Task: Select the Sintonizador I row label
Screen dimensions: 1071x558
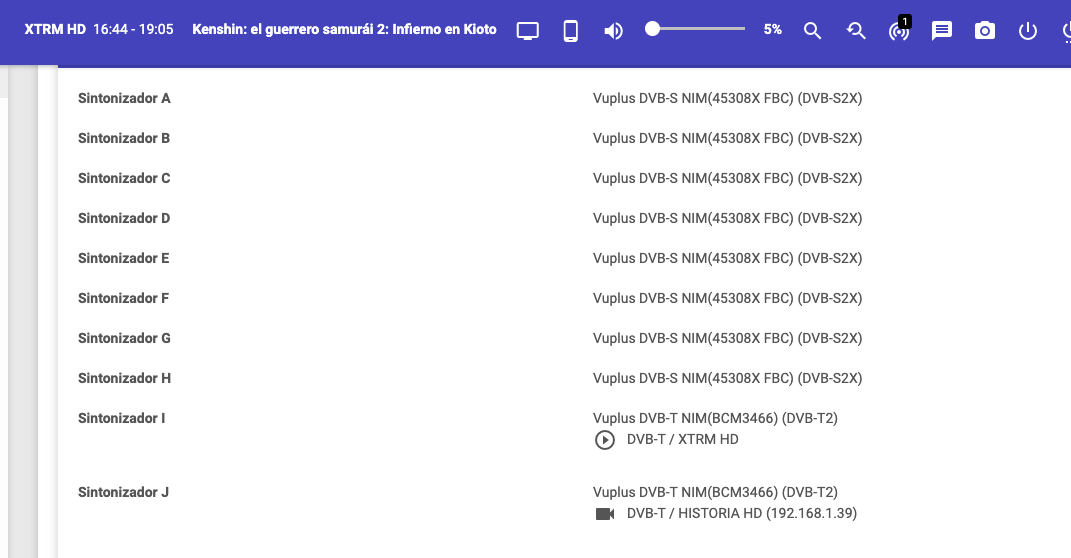Action: coord(121,418)
